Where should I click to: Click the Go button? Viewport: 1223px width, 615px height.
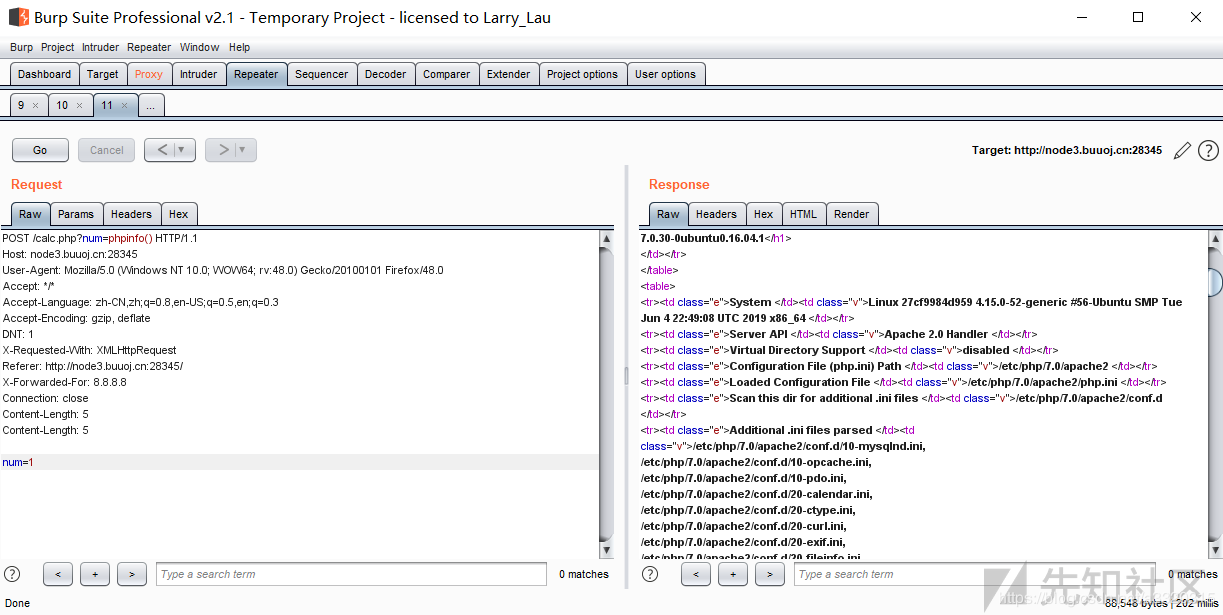(x=40, y=150)
